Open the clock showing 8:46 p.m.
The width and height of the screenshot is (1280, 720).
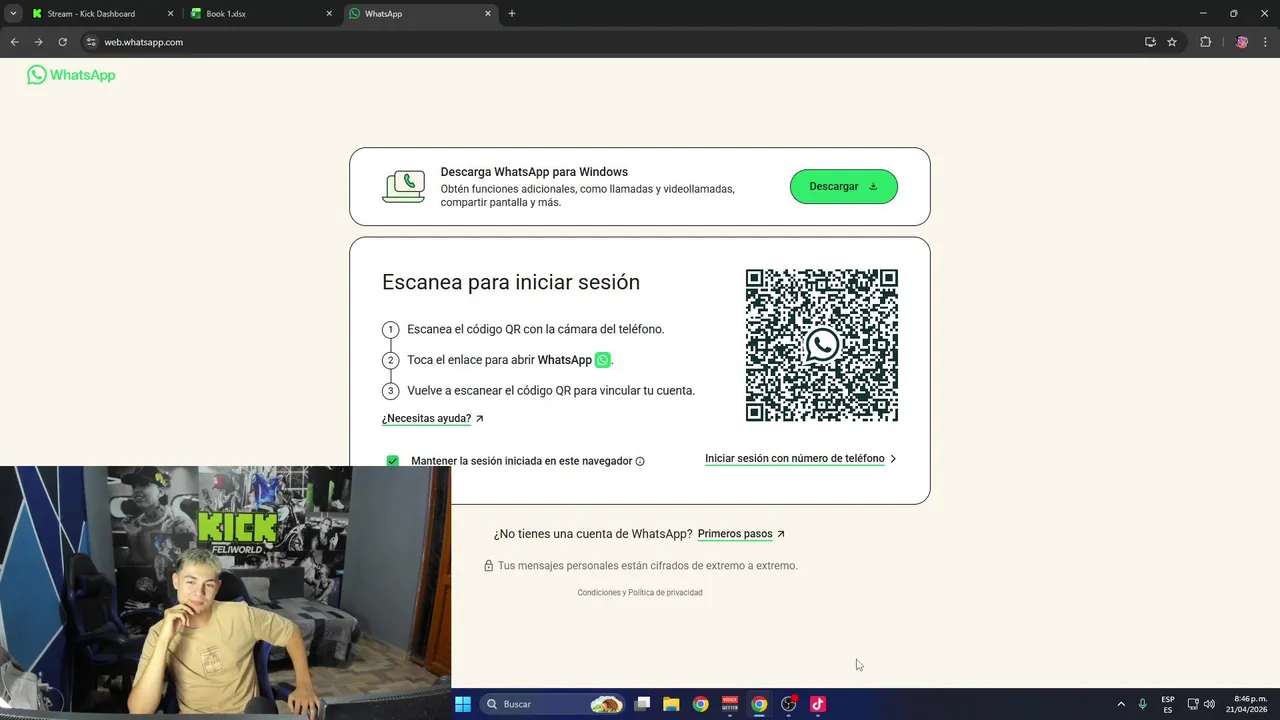click(x=1249, y=704)
